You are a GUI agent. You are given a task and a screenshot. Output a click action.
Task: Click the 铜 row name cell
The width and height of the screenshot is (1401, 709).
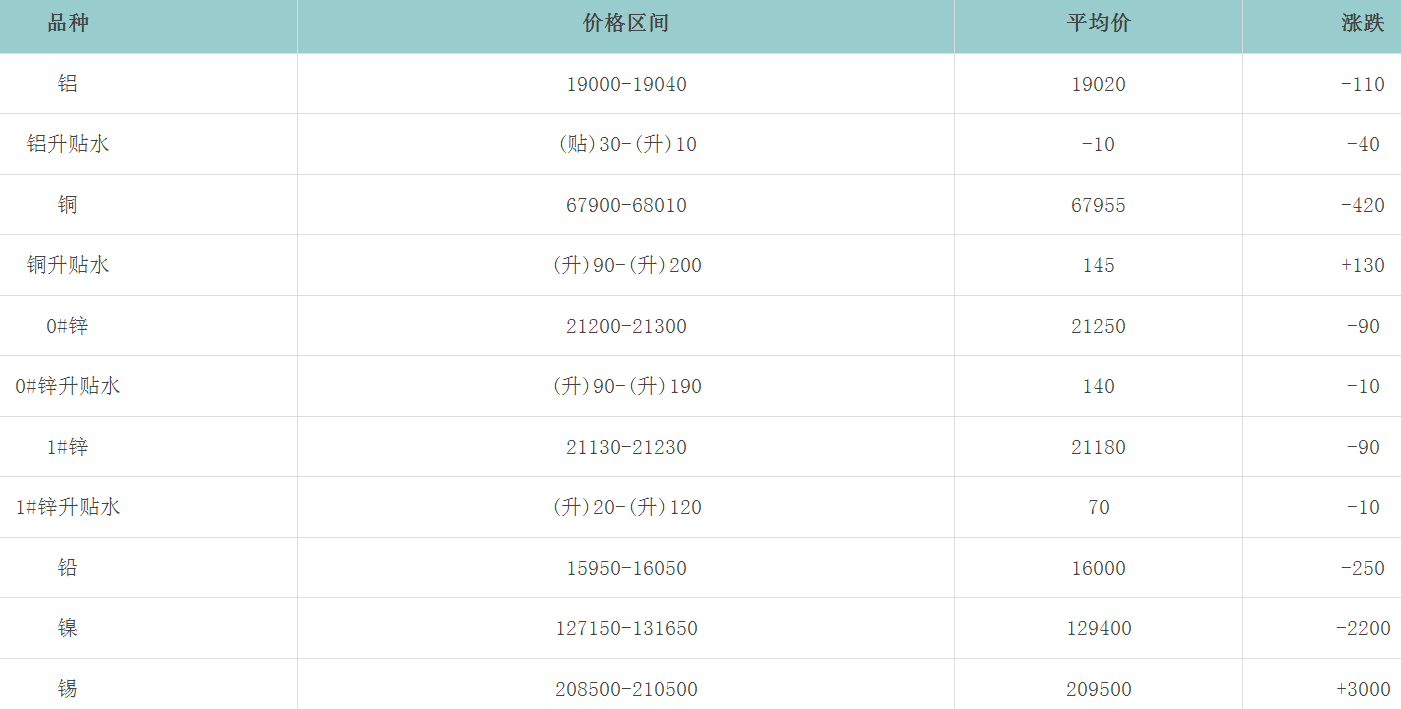click(x=68, y=205)
